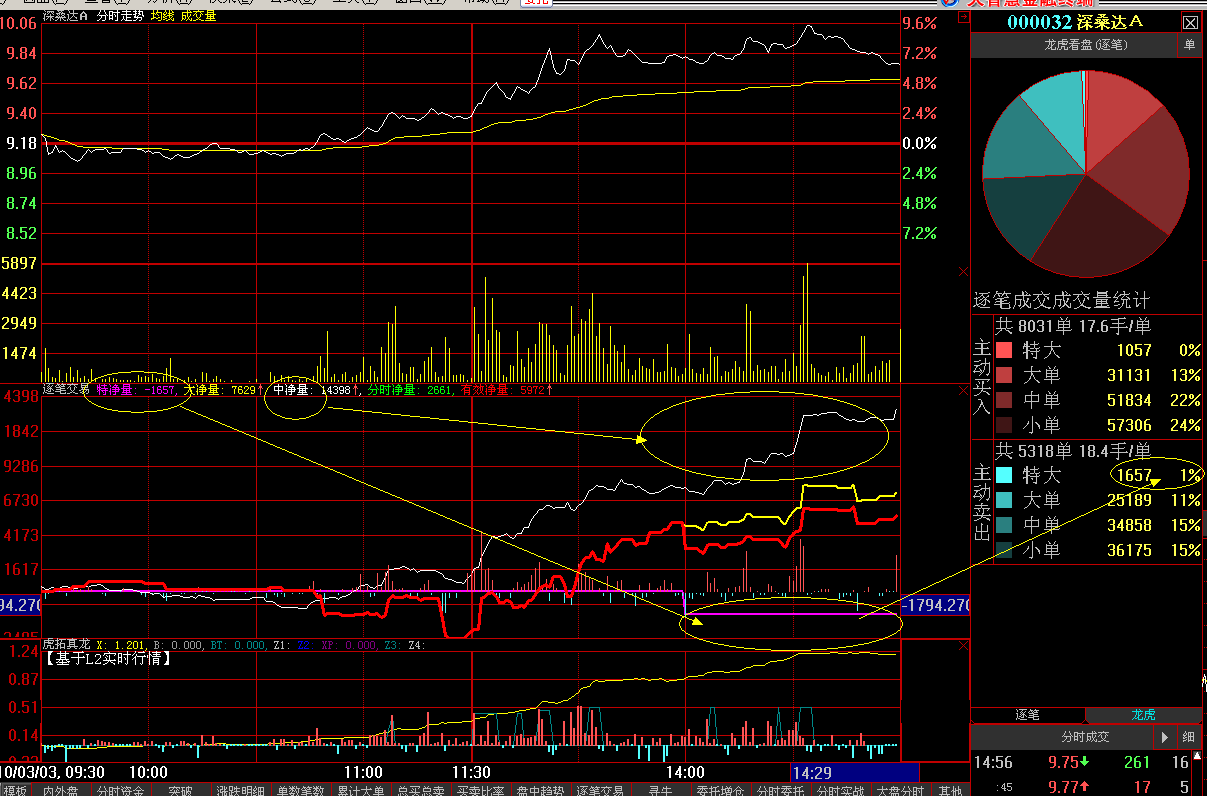Click the 单 button beside 龙虎看盘 header
Image resolution: width=1207 pixels, height=796 pixels.
pos(1189,45)
